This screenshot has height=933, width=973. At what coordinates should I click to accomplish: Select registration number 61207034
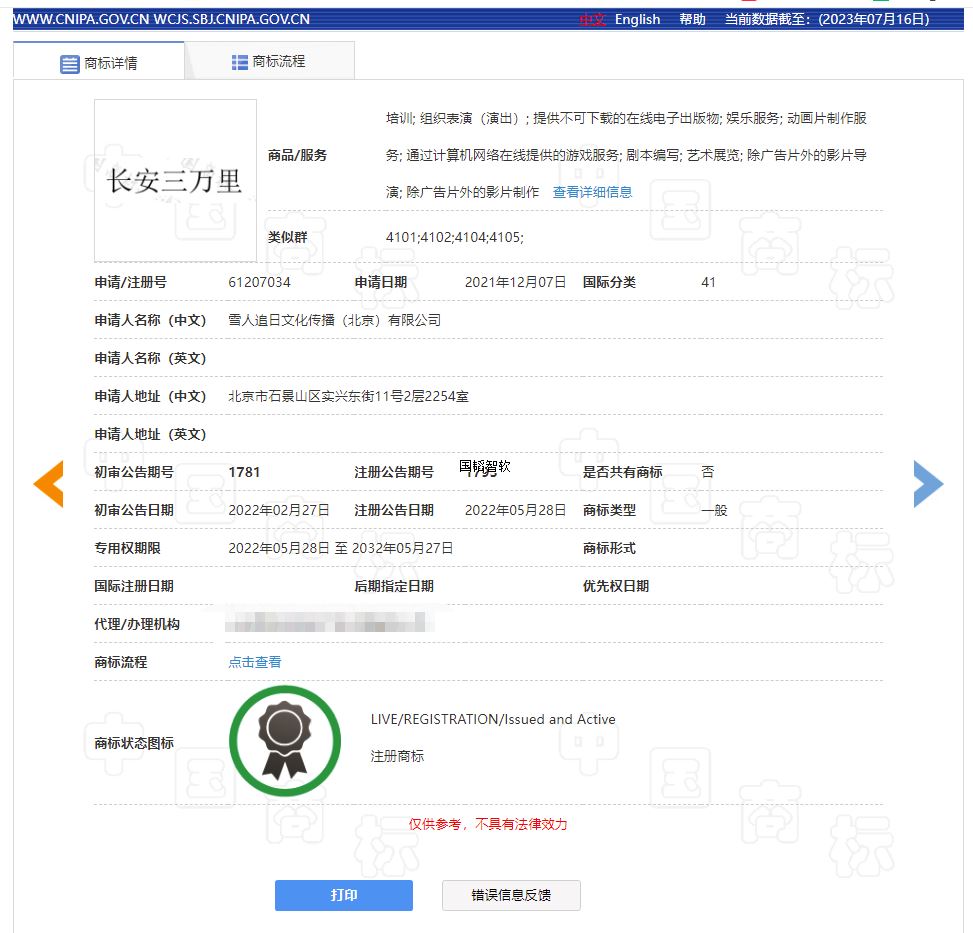[x=259, y=282]
